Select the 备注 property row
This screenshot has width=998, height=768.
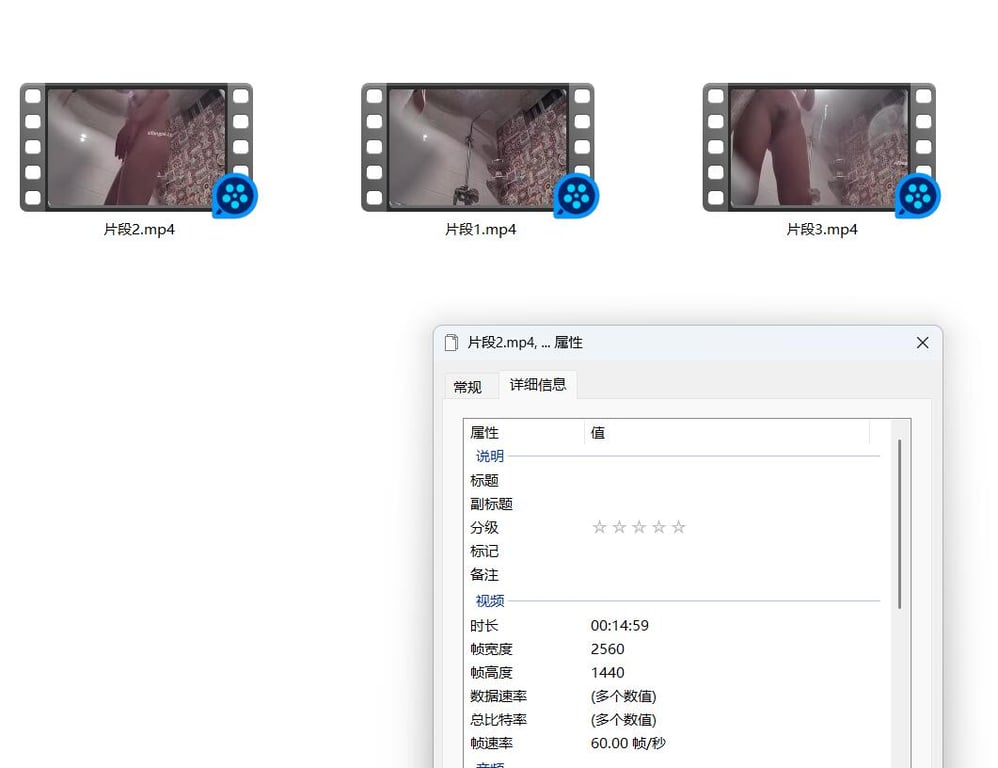click(x=675, y=575)
